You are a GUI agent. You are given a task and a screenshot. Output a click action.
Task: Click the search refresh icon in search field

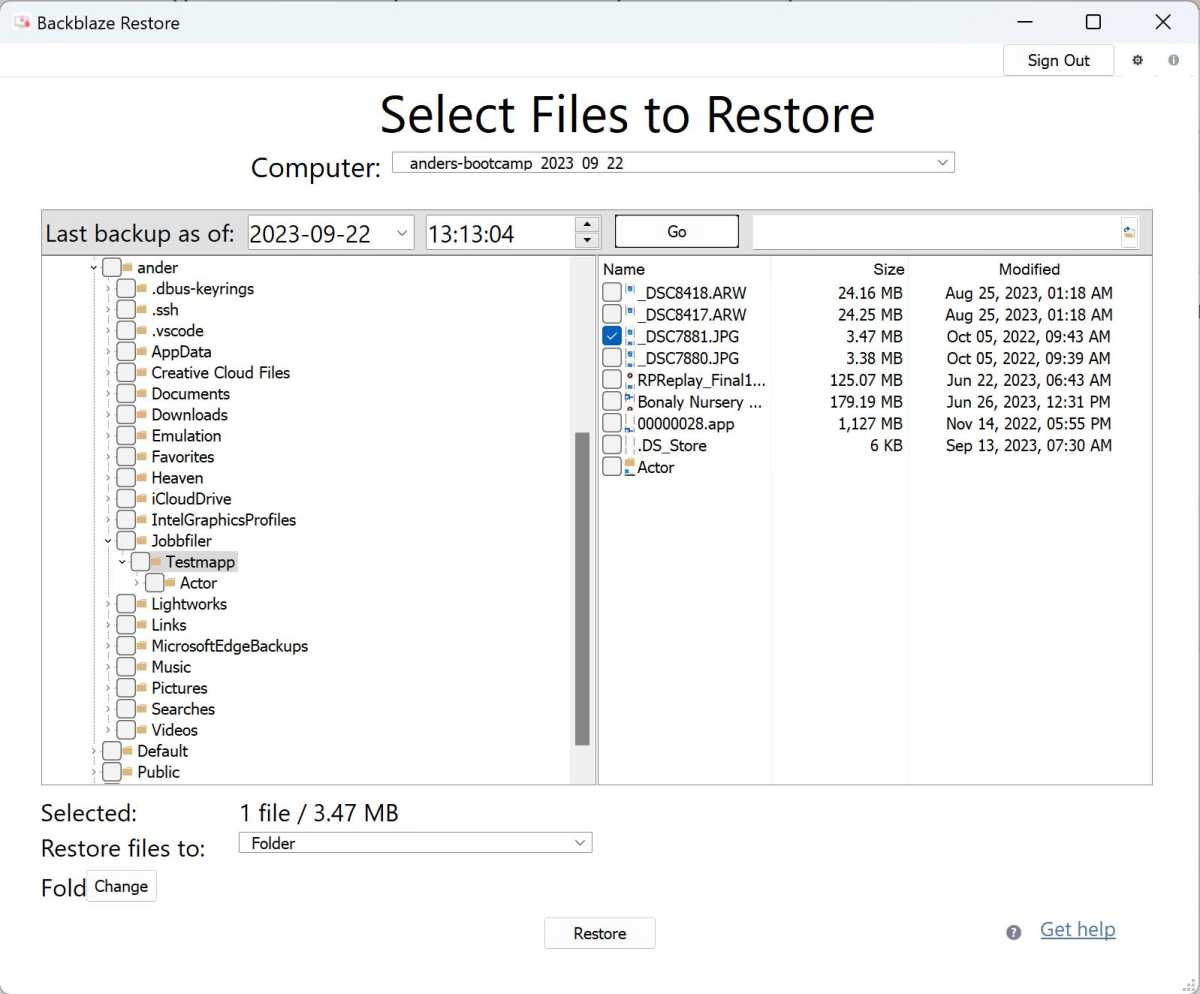click(x=1128, y=233)
